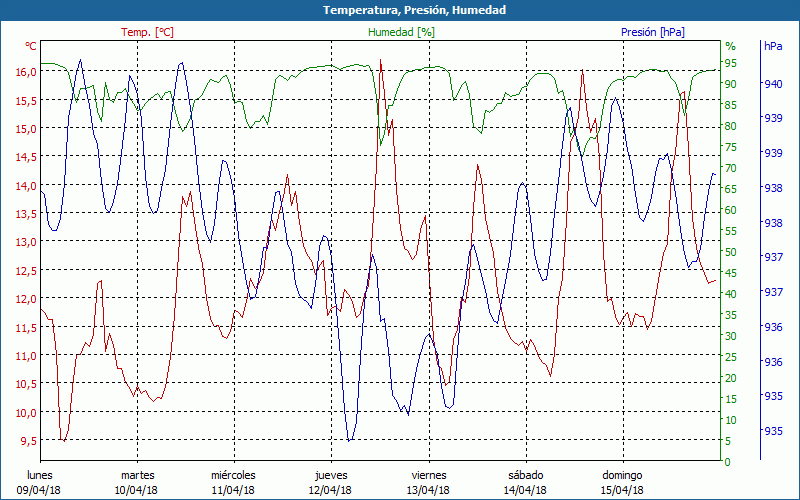
Task: Select the green 'Humedad [%]' legend label
Action: [x=401, y=32]
